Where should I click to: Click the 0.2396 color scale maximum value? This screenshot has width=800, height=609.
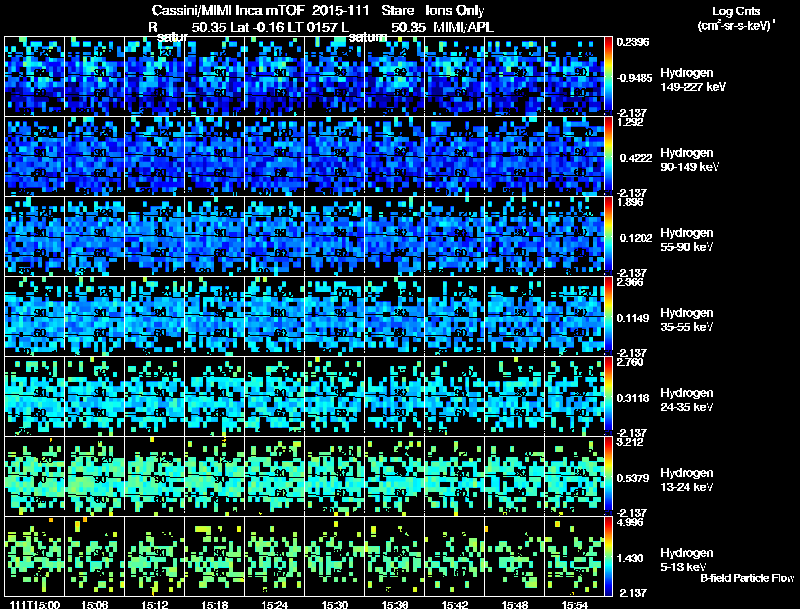[x=633, y=42]
